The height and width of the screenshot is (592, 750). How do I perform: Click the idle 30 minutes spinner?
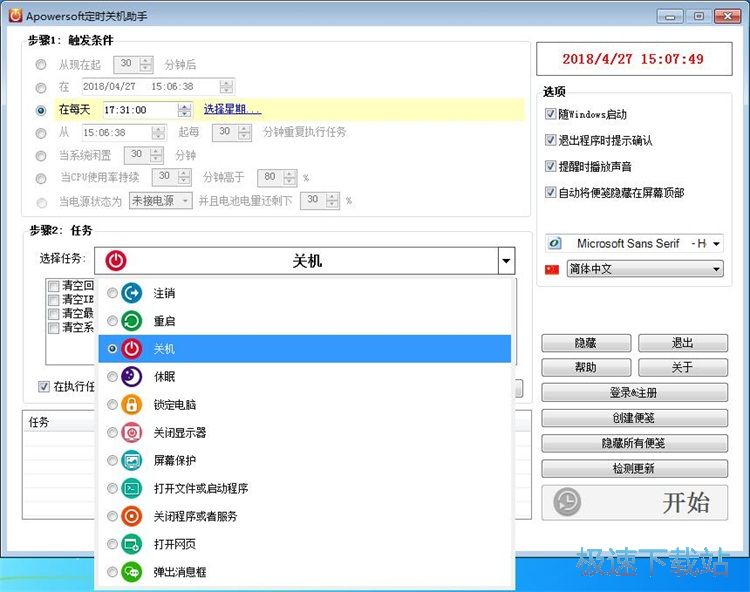pyautogui.click(x=156, y=155)
